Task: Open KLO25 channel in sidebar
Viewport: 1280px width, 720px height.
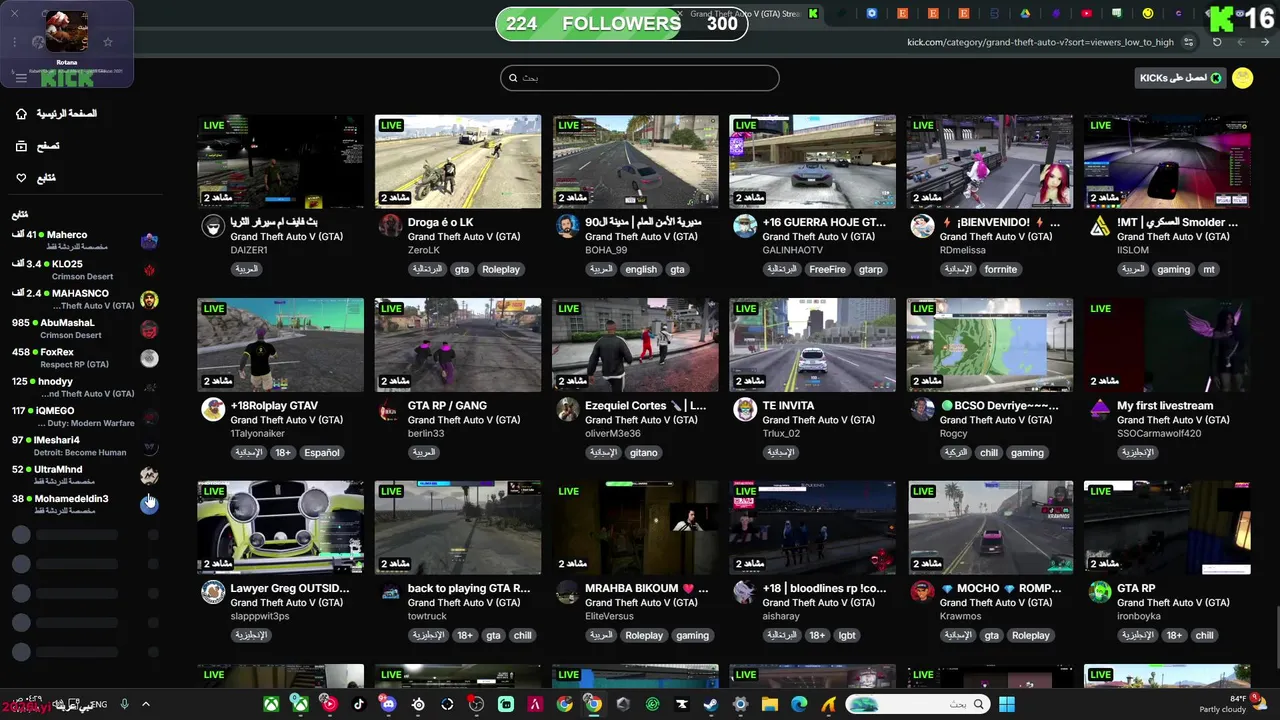Action: coord(85,270)
